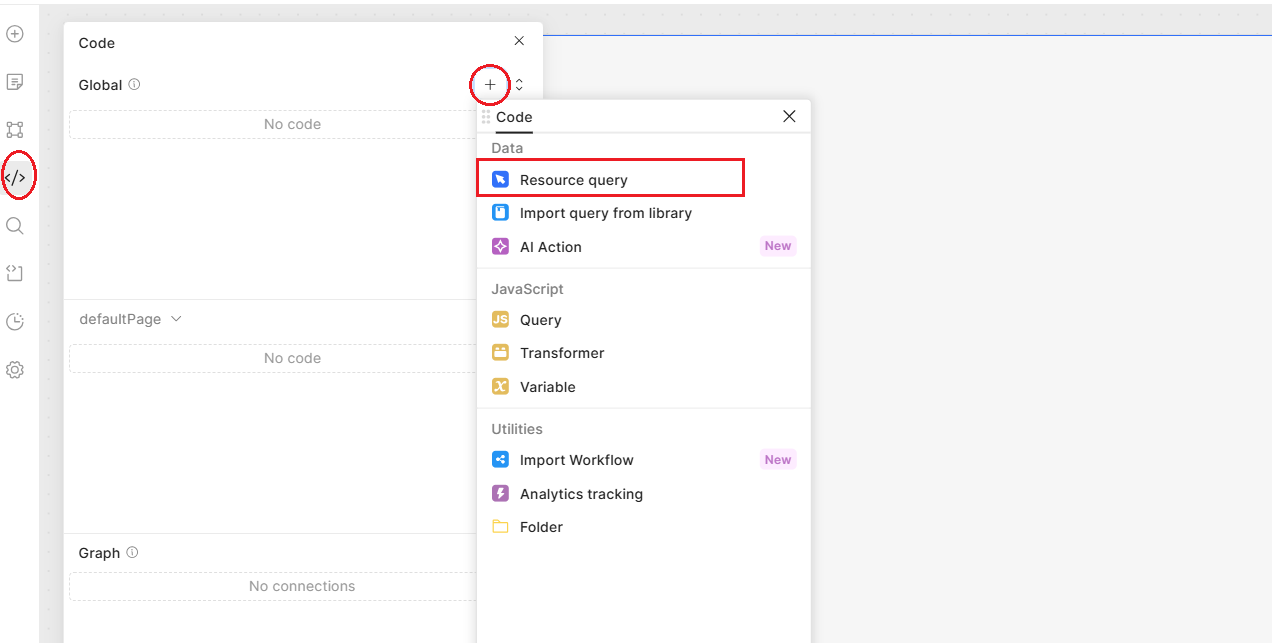Open the Component tree sidebar icon
The width and height of the screenshot is (1272, 643).
pyautogui.click(x=15, y=130)
